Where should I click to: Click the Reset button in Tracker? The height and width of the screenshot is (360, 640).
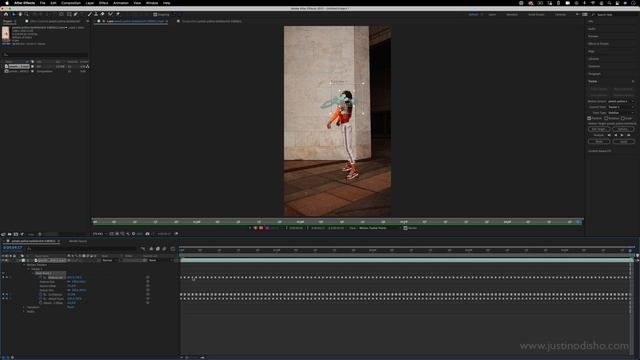pos(599,141)
